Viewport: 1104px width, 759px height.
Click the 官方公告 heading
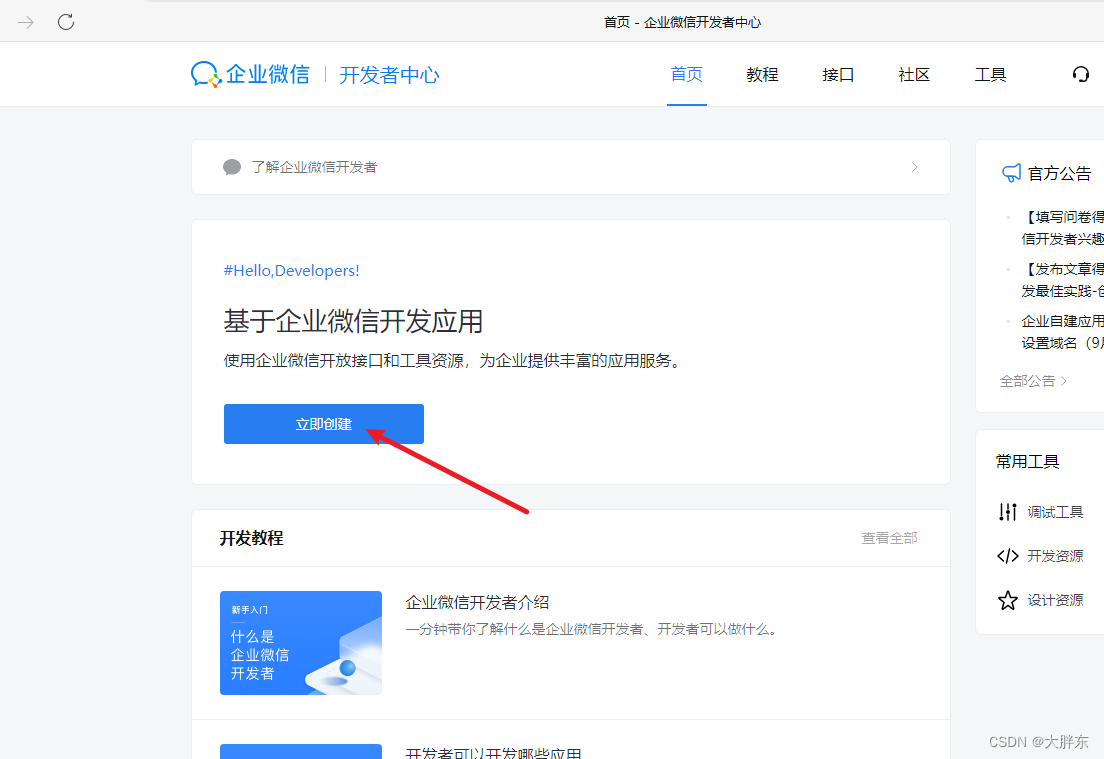click(1059, 173)
